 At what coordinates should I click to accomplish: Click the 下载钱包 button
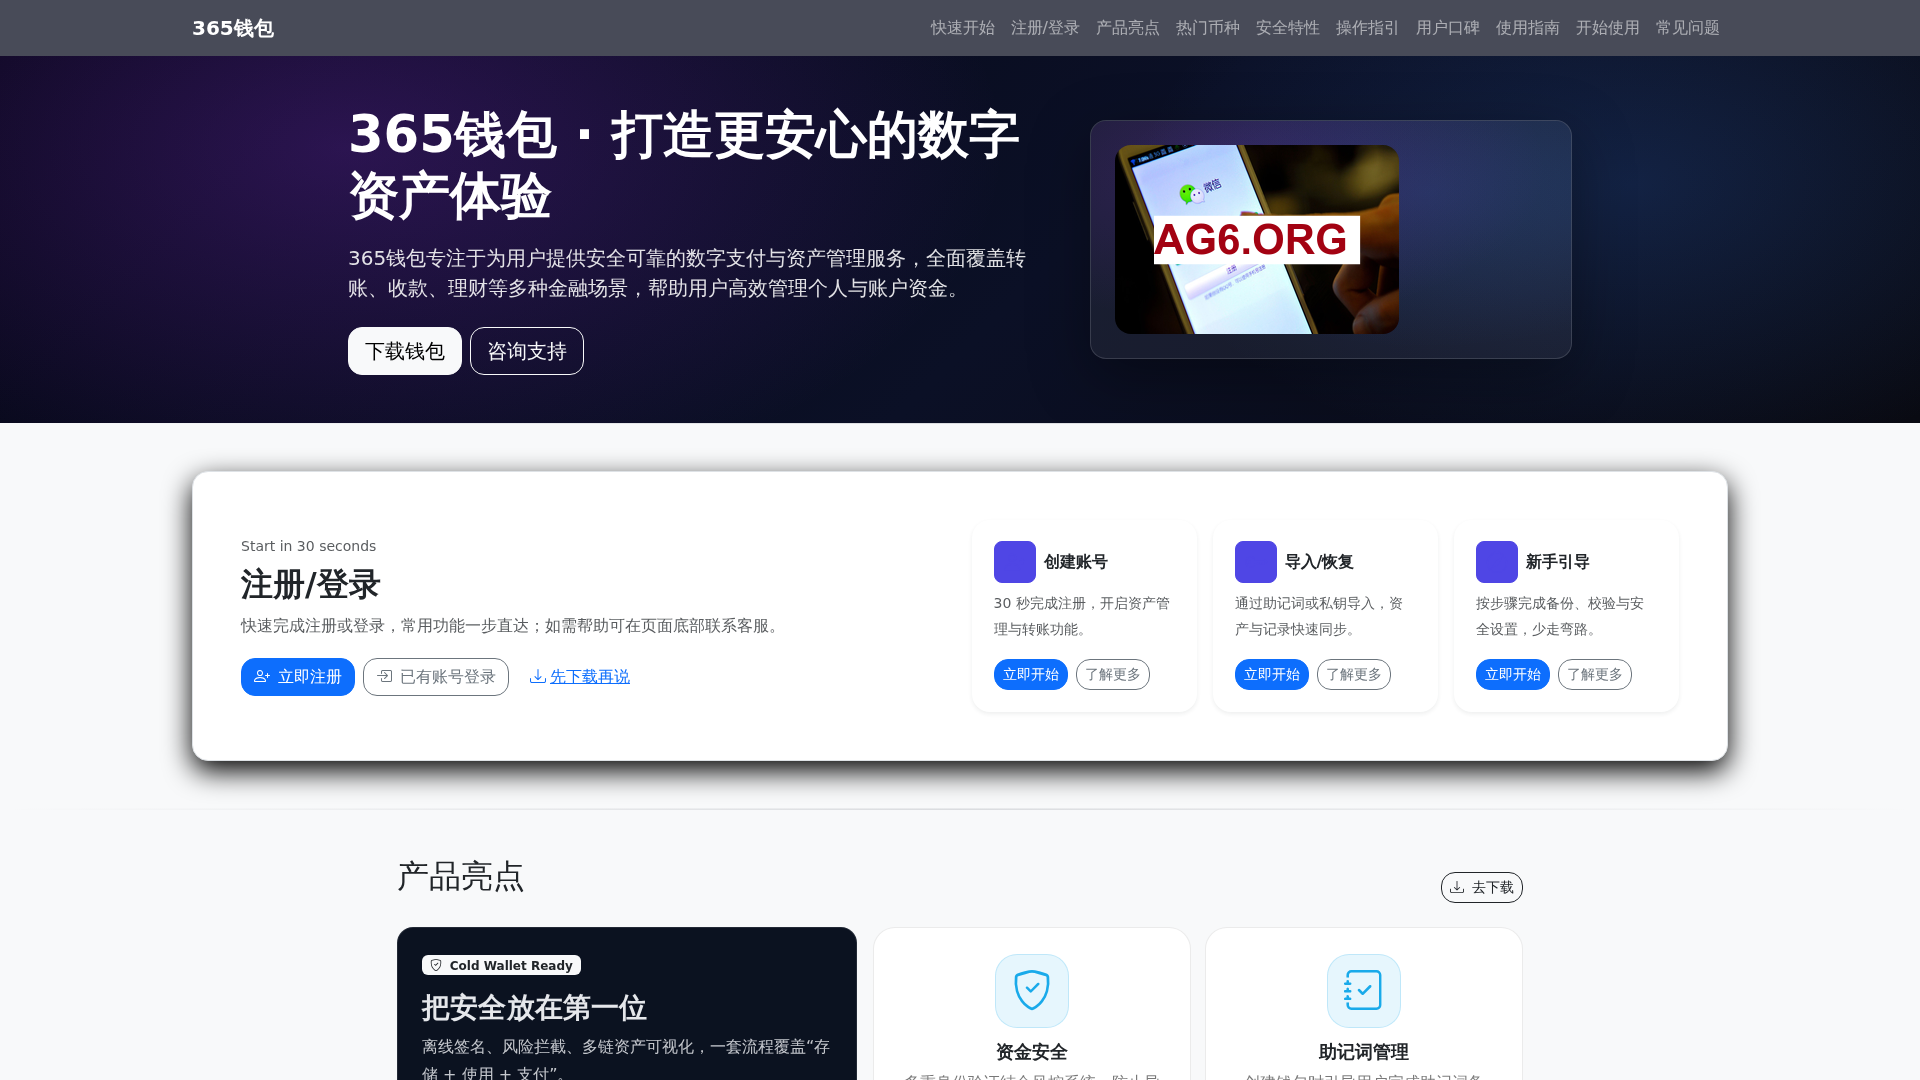(x=405, y=351)
